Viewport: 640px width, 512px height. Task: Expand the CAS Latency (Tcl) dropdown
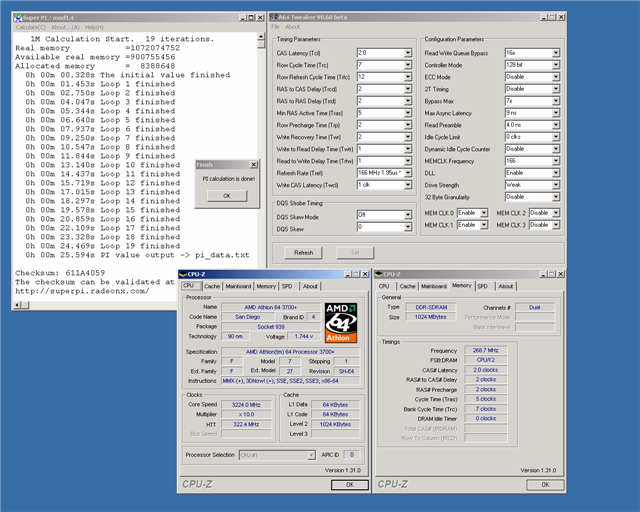pyautogui.click(x=407, y=52)
